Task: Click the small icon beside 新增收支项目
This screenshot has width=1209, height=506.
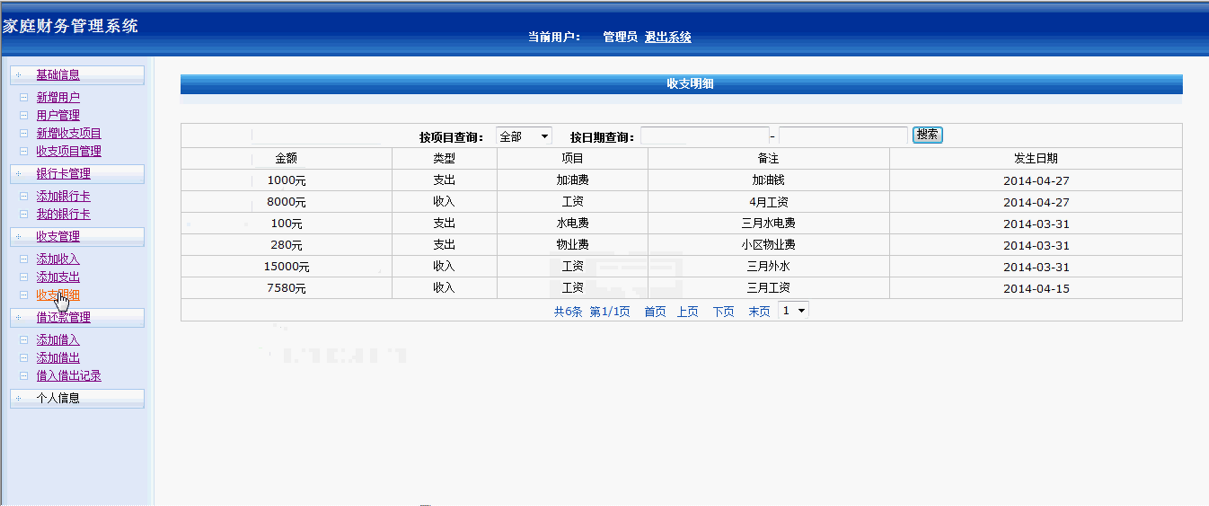Action: 24,133
